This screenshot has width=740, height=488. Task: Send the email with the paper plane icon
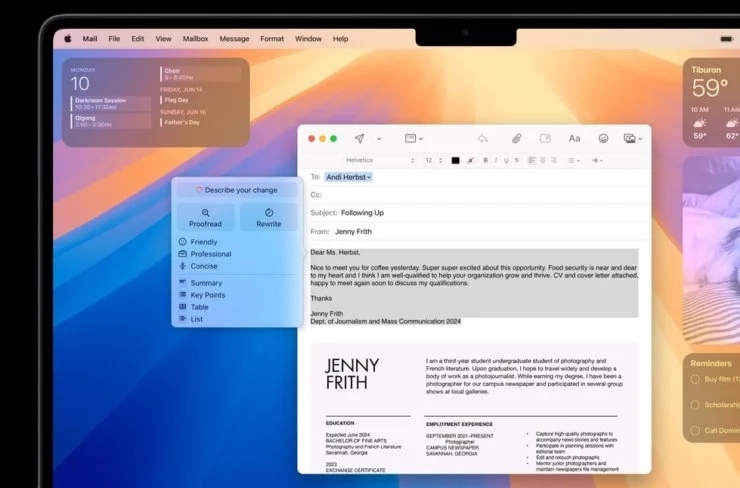(359, 138)
